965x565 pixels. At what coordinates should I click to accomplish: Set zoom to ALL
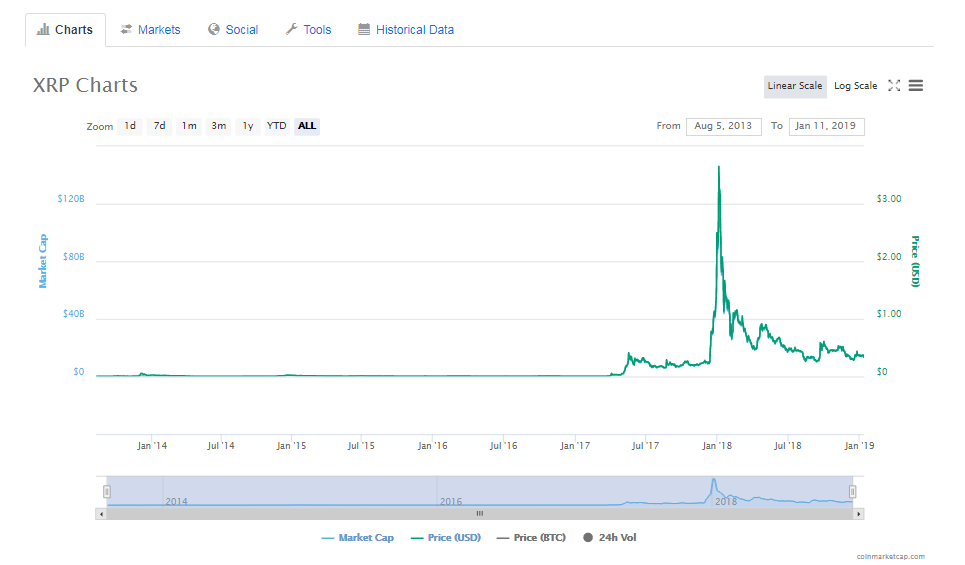pos(306,126)
